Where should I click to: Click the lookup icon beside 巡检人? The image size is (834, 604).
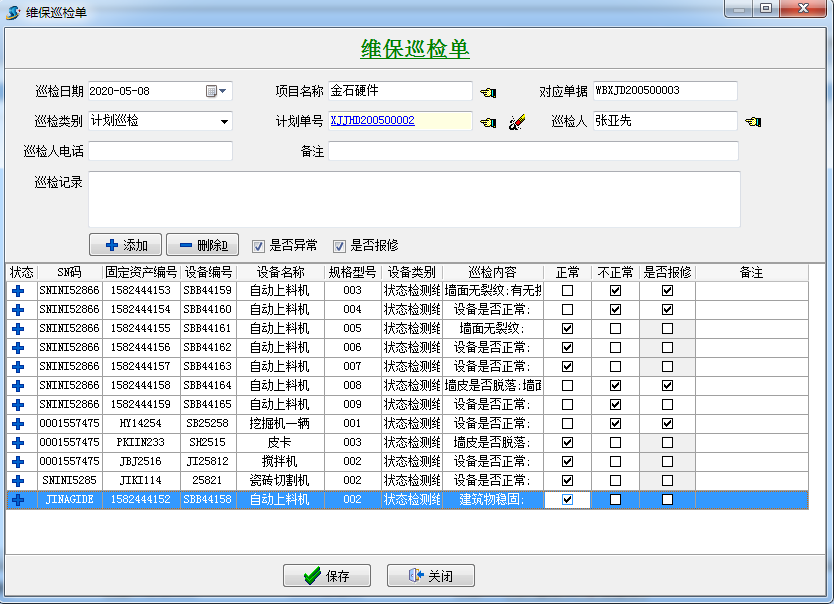[x=753, y=122]
